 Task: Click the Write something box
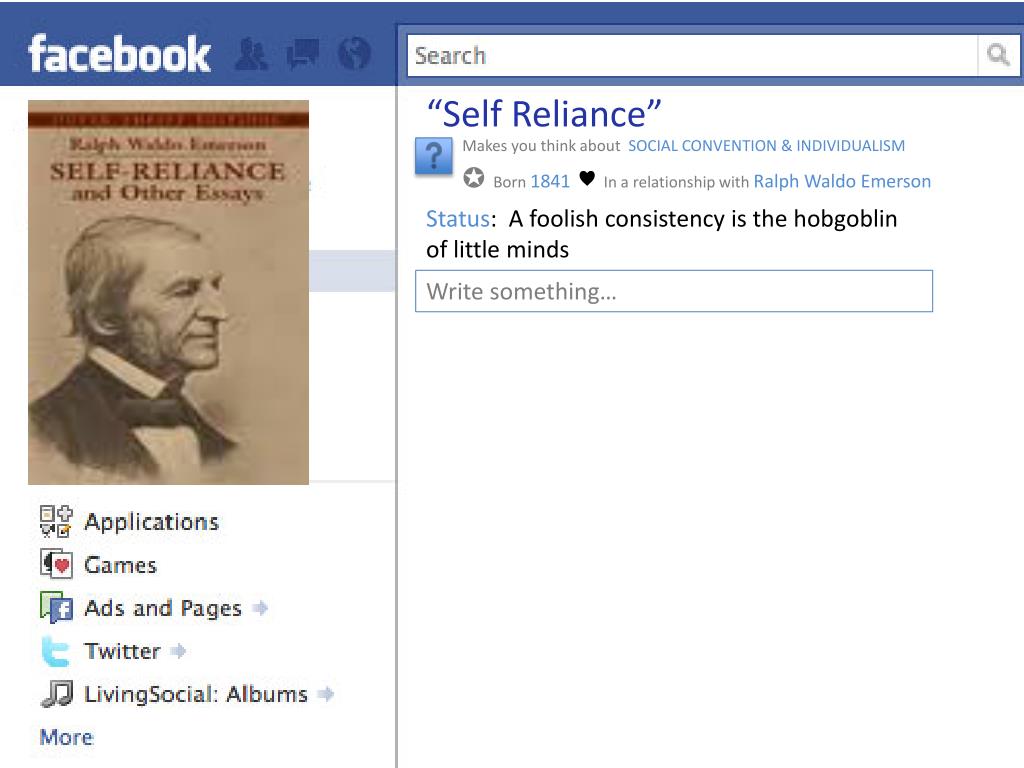tap(674, 291)
